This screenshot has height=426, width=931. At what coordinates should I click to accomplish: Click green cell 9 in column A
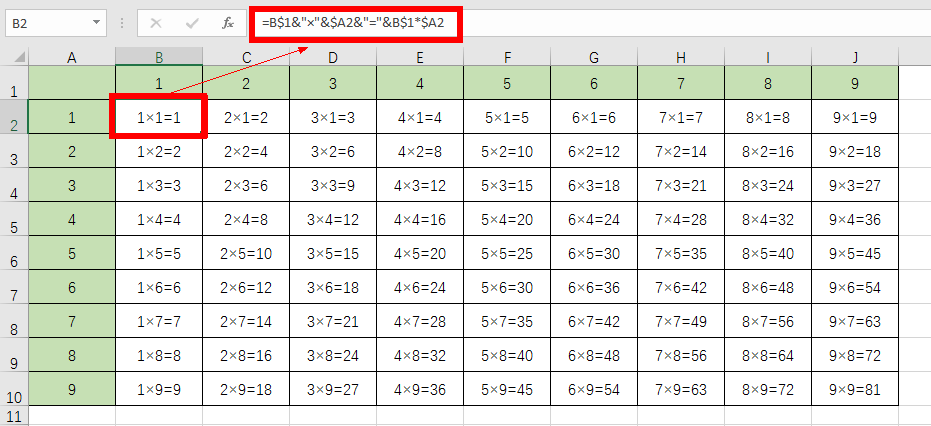pyautogui.click(x=72, y=390)
